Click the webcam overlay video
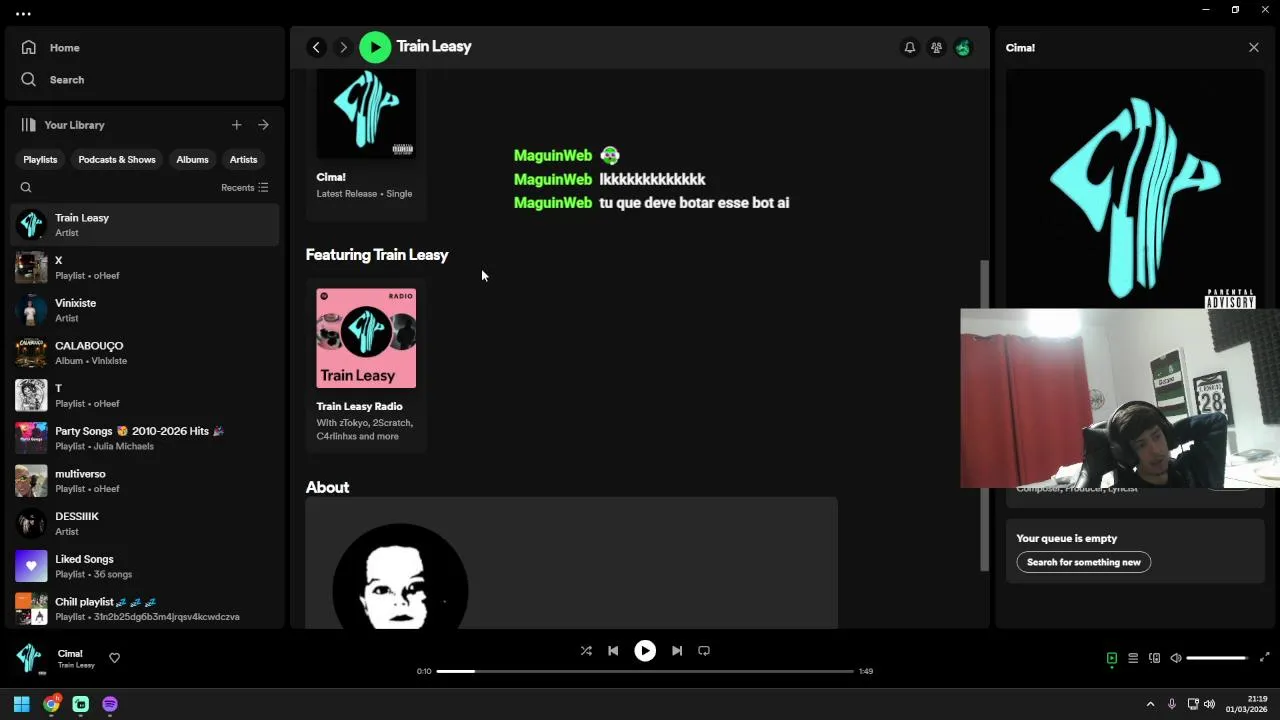 coord(1120,398)
